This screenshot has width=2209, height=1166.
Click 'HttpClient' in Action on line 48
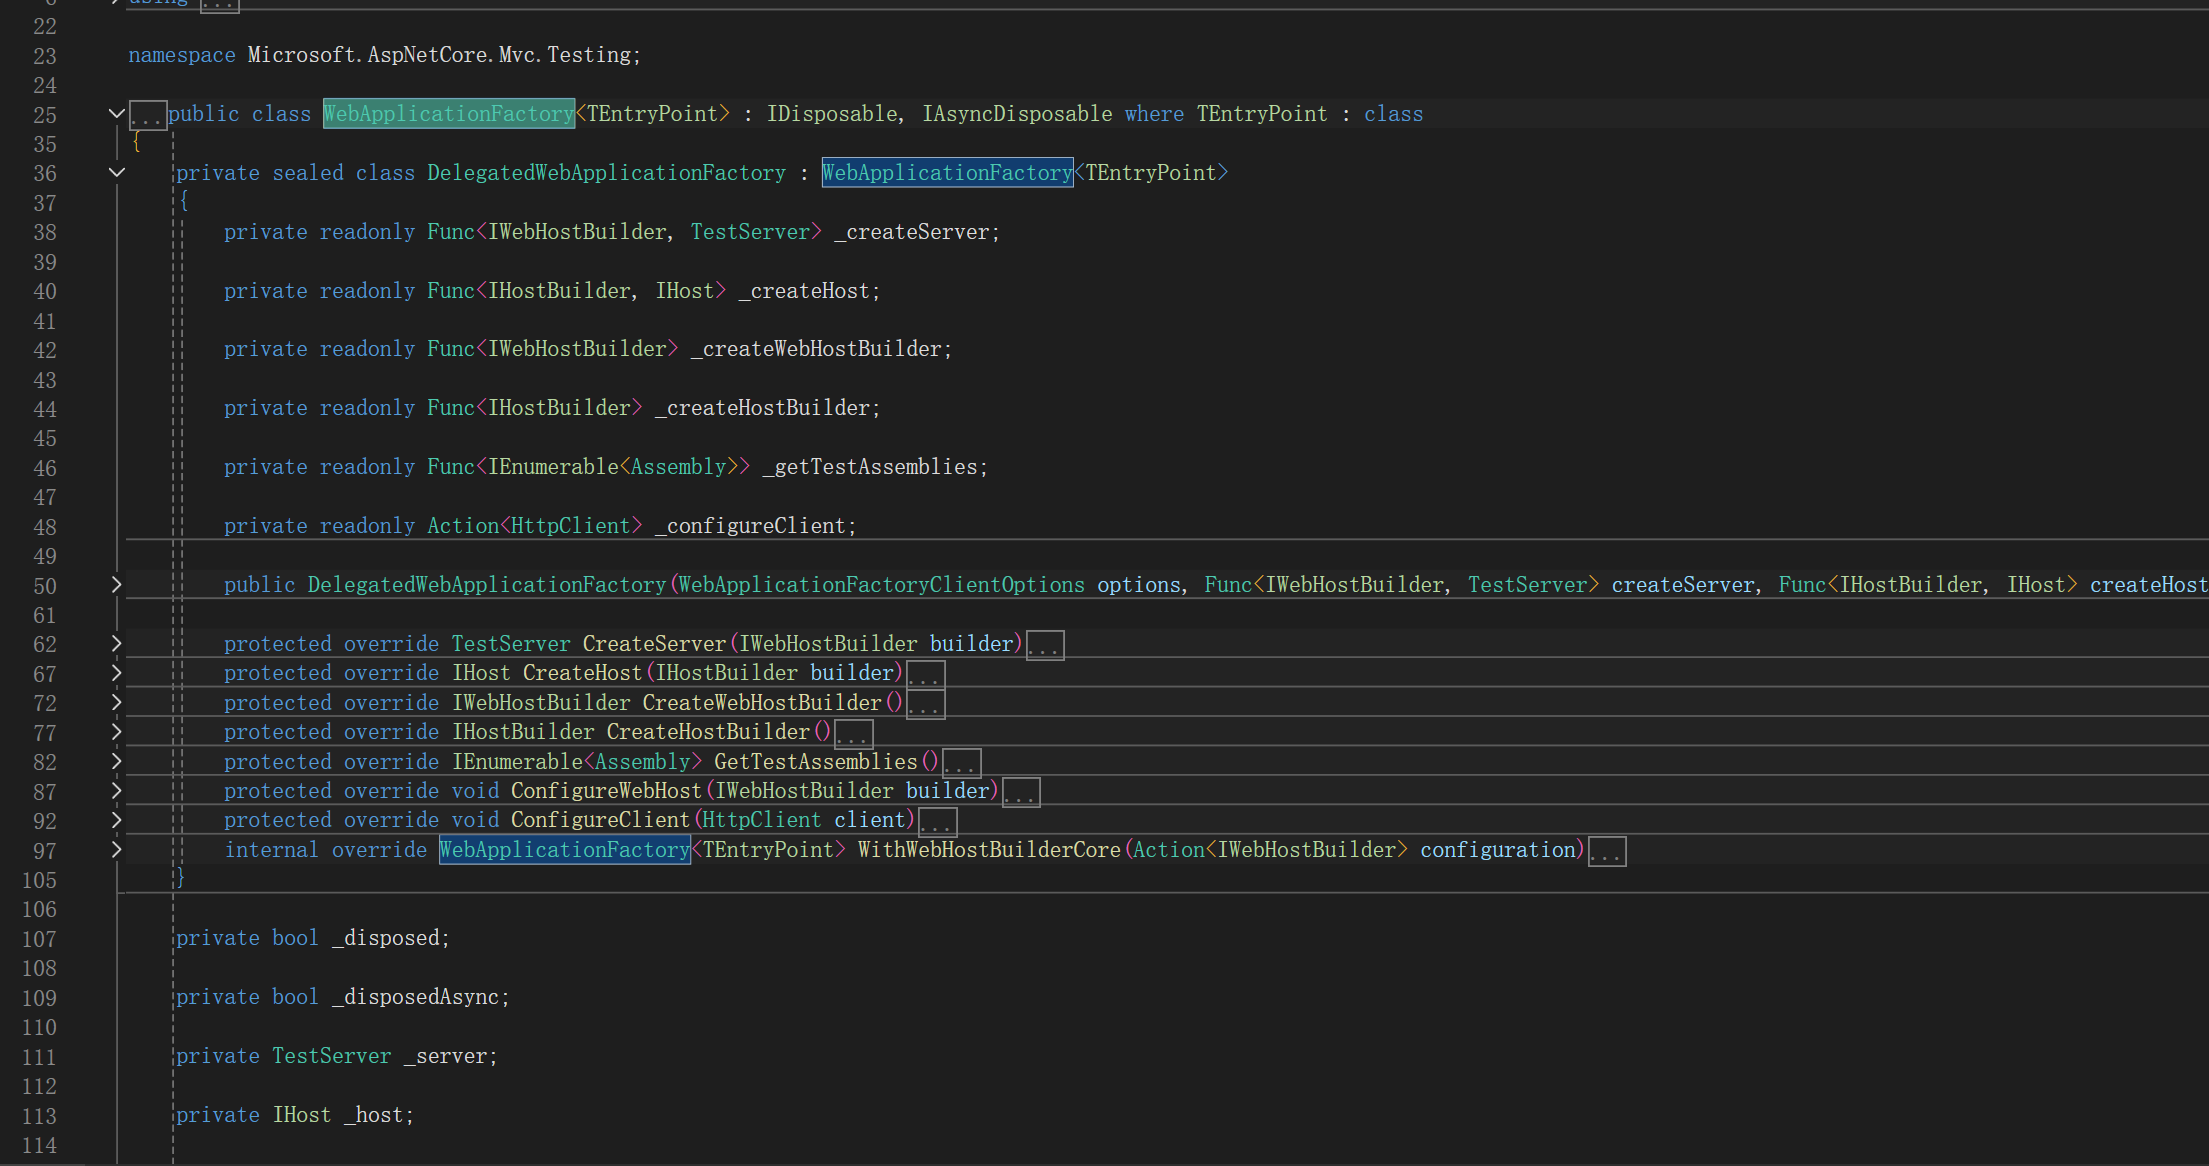coord(570,526)
